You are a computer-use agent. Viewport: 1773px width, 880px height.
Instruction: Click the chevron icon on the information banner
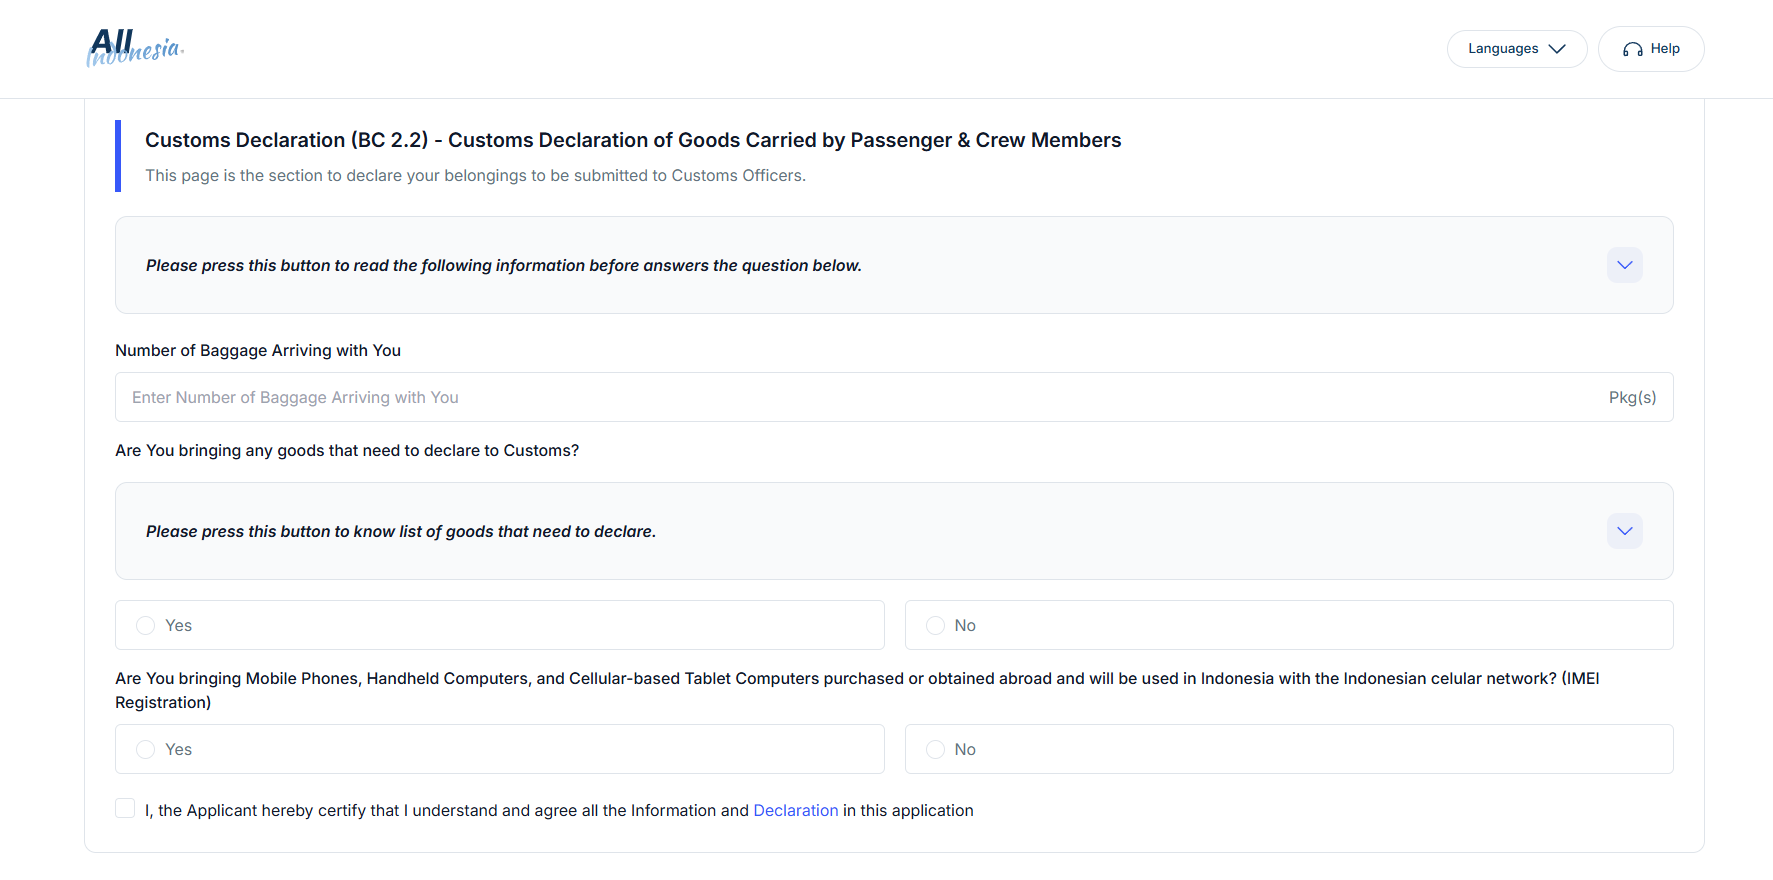[1624, 265]
